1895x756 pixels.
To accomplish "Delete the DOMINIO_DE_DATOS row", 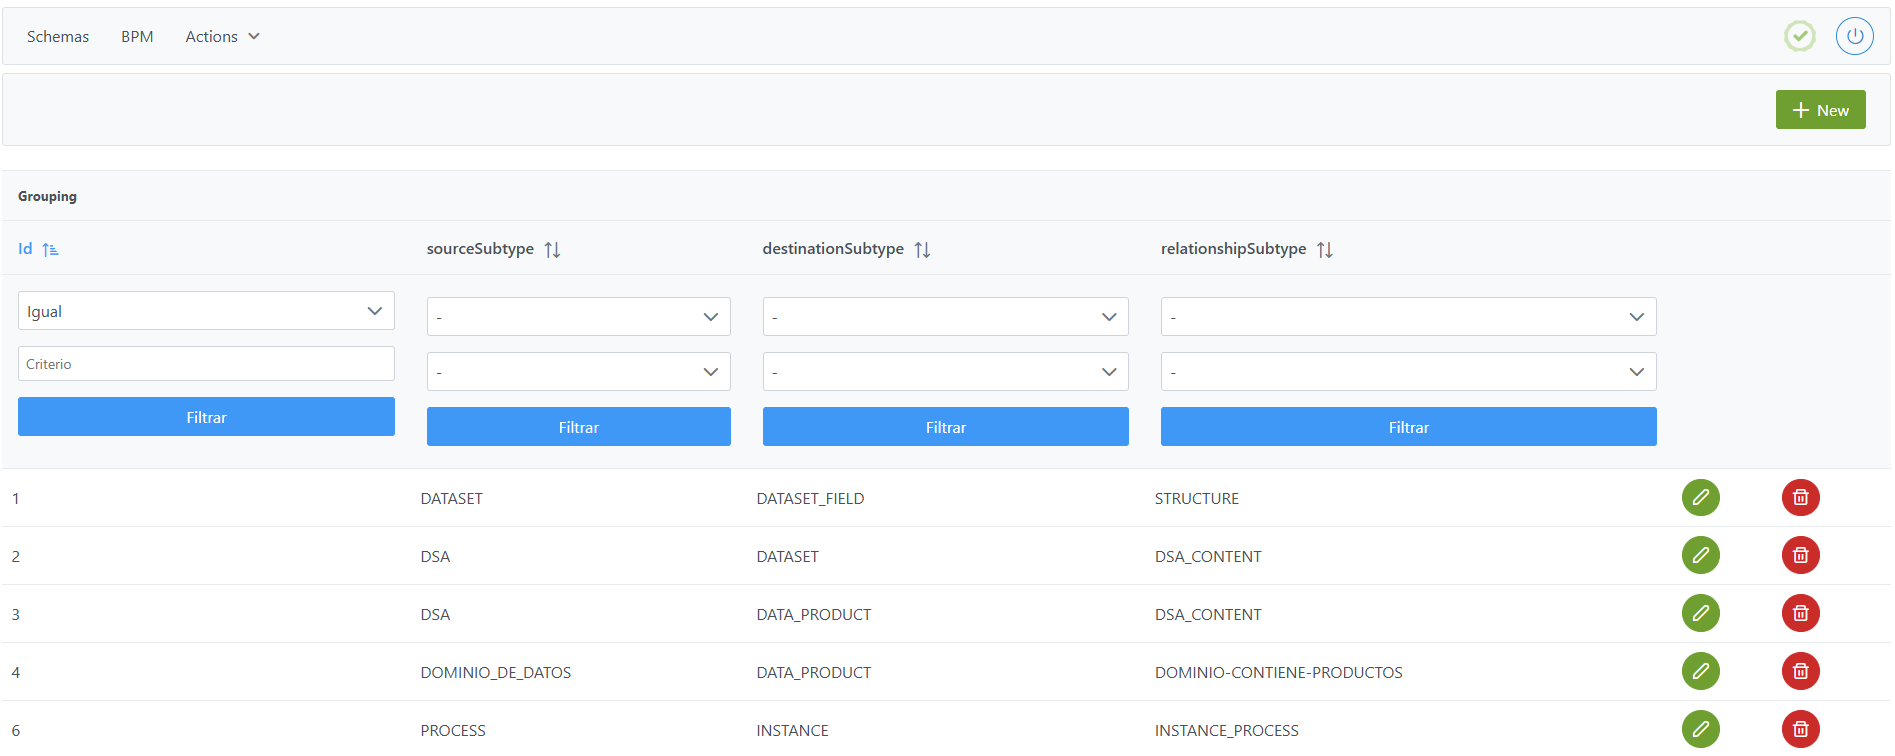I will (1800, 672).
